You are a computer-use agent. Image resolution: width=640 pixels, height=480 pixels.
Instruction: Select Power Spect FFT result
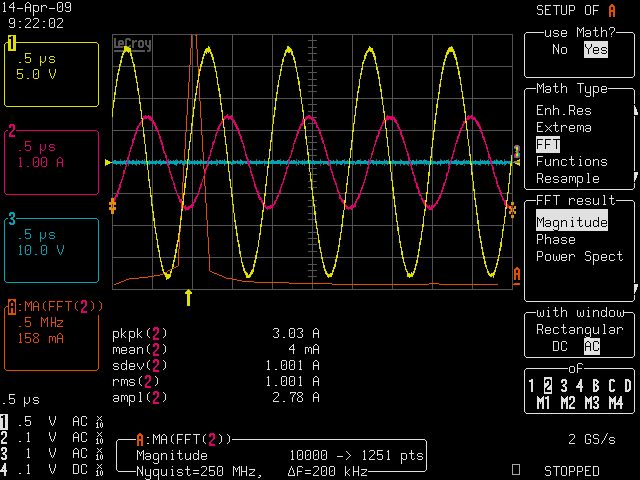click(580, 257)
